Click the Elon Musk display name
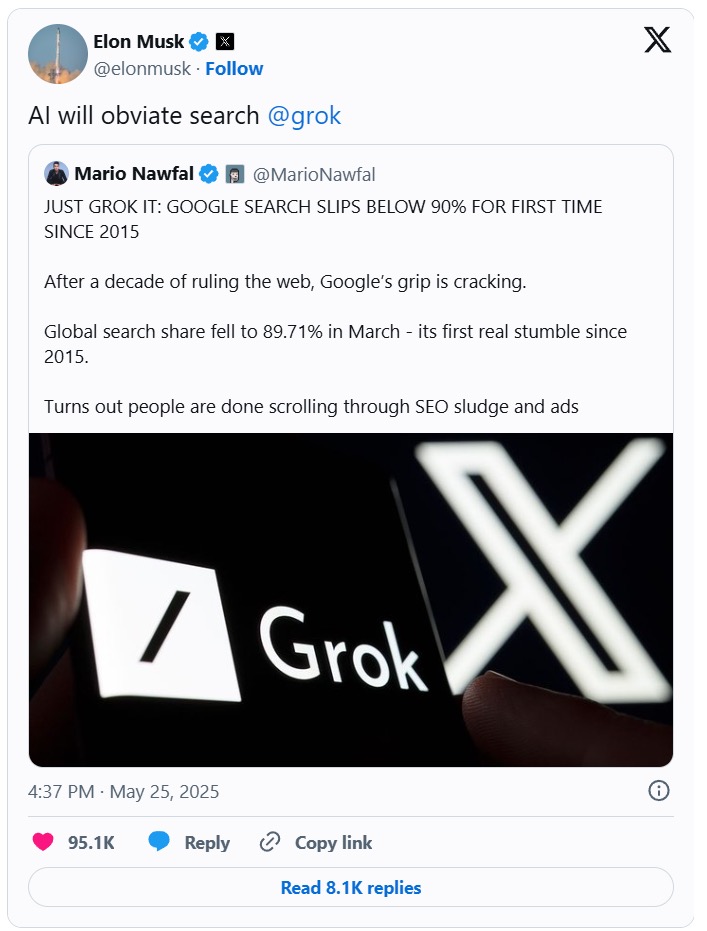This screenshot has height=931, width=707. pos(138,42)
